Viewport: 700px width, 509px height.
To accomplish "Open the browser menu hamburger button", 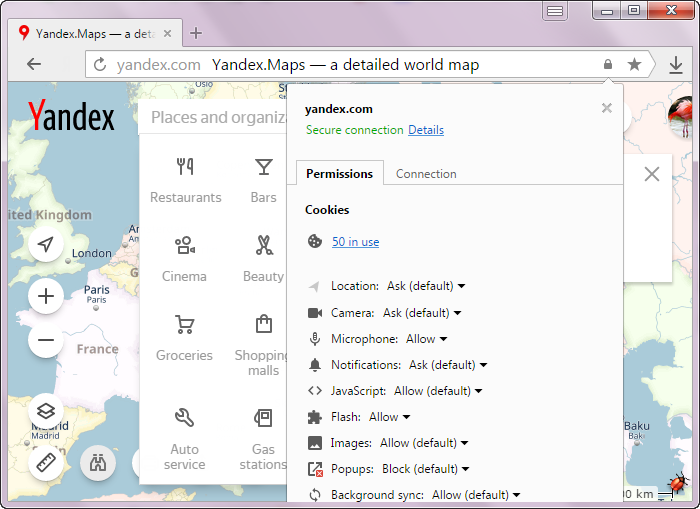I will (x=555, y=11).
